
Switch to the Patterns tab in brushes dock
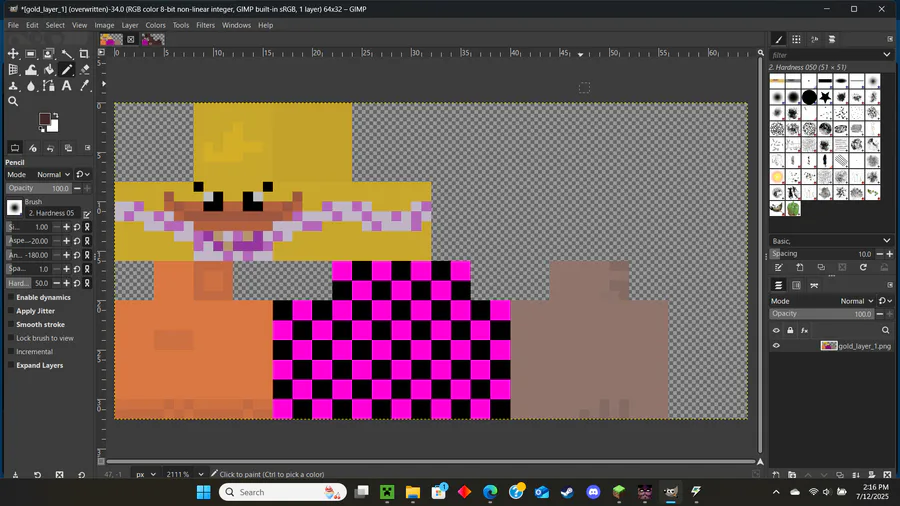(796, 39)
